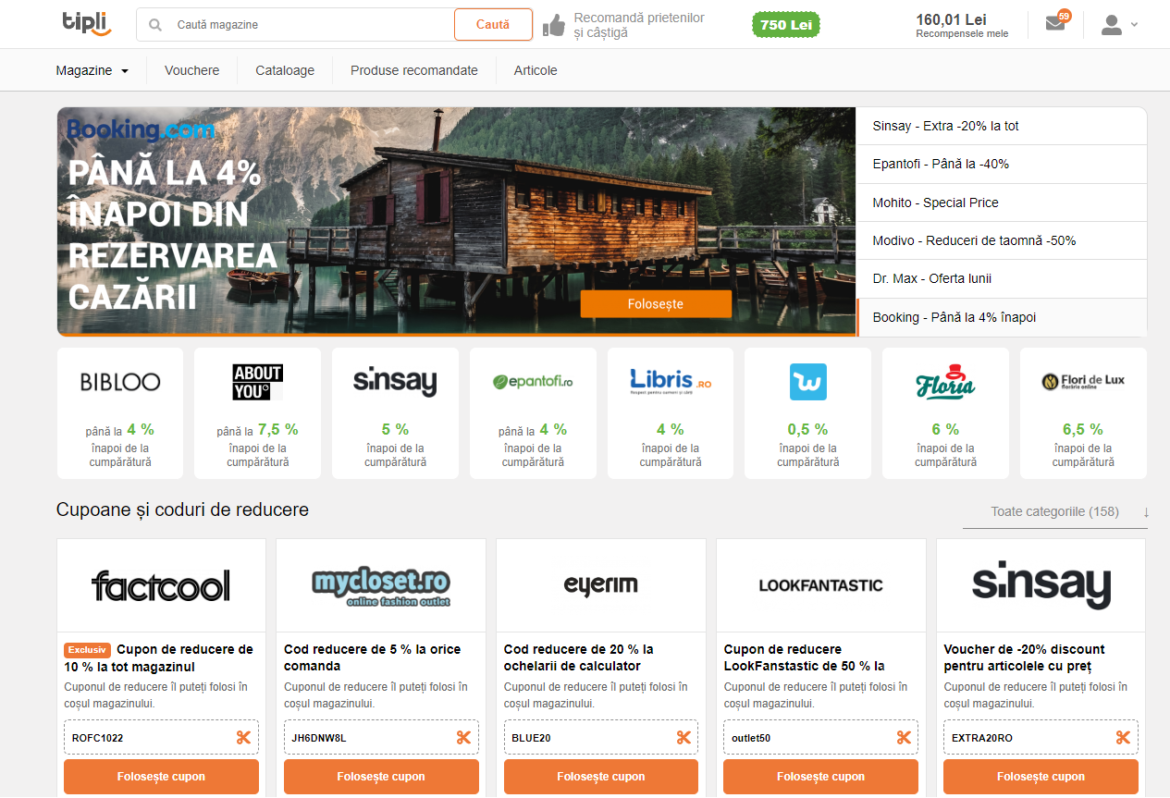Click the LookFantastic coupon logo
1170x798 pixels.
[x=821, y=586]
